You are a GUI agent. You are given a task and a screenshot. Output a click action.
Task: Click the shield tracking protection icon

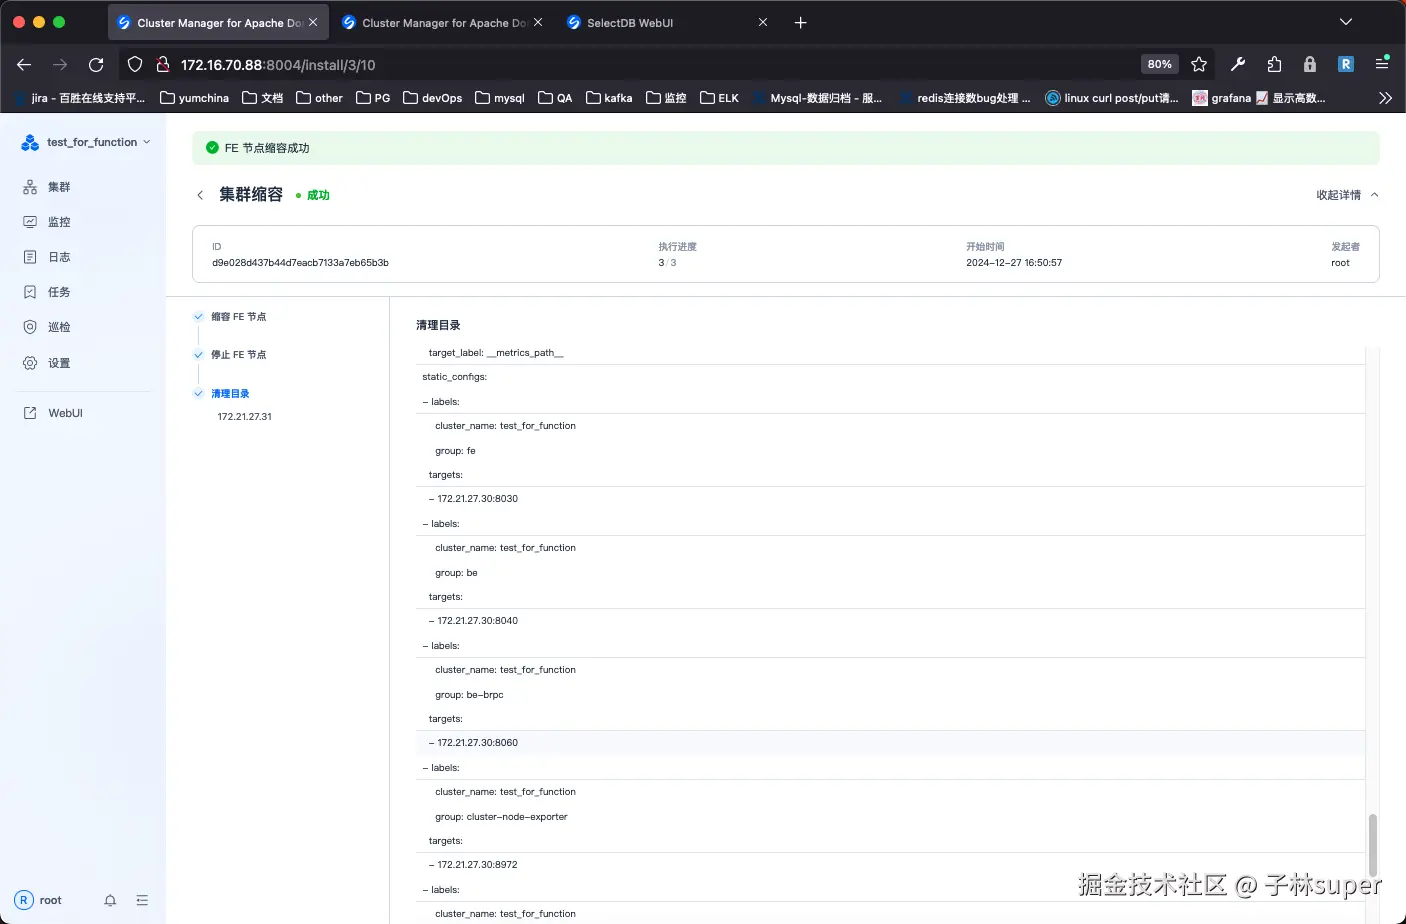pos(135,64)
